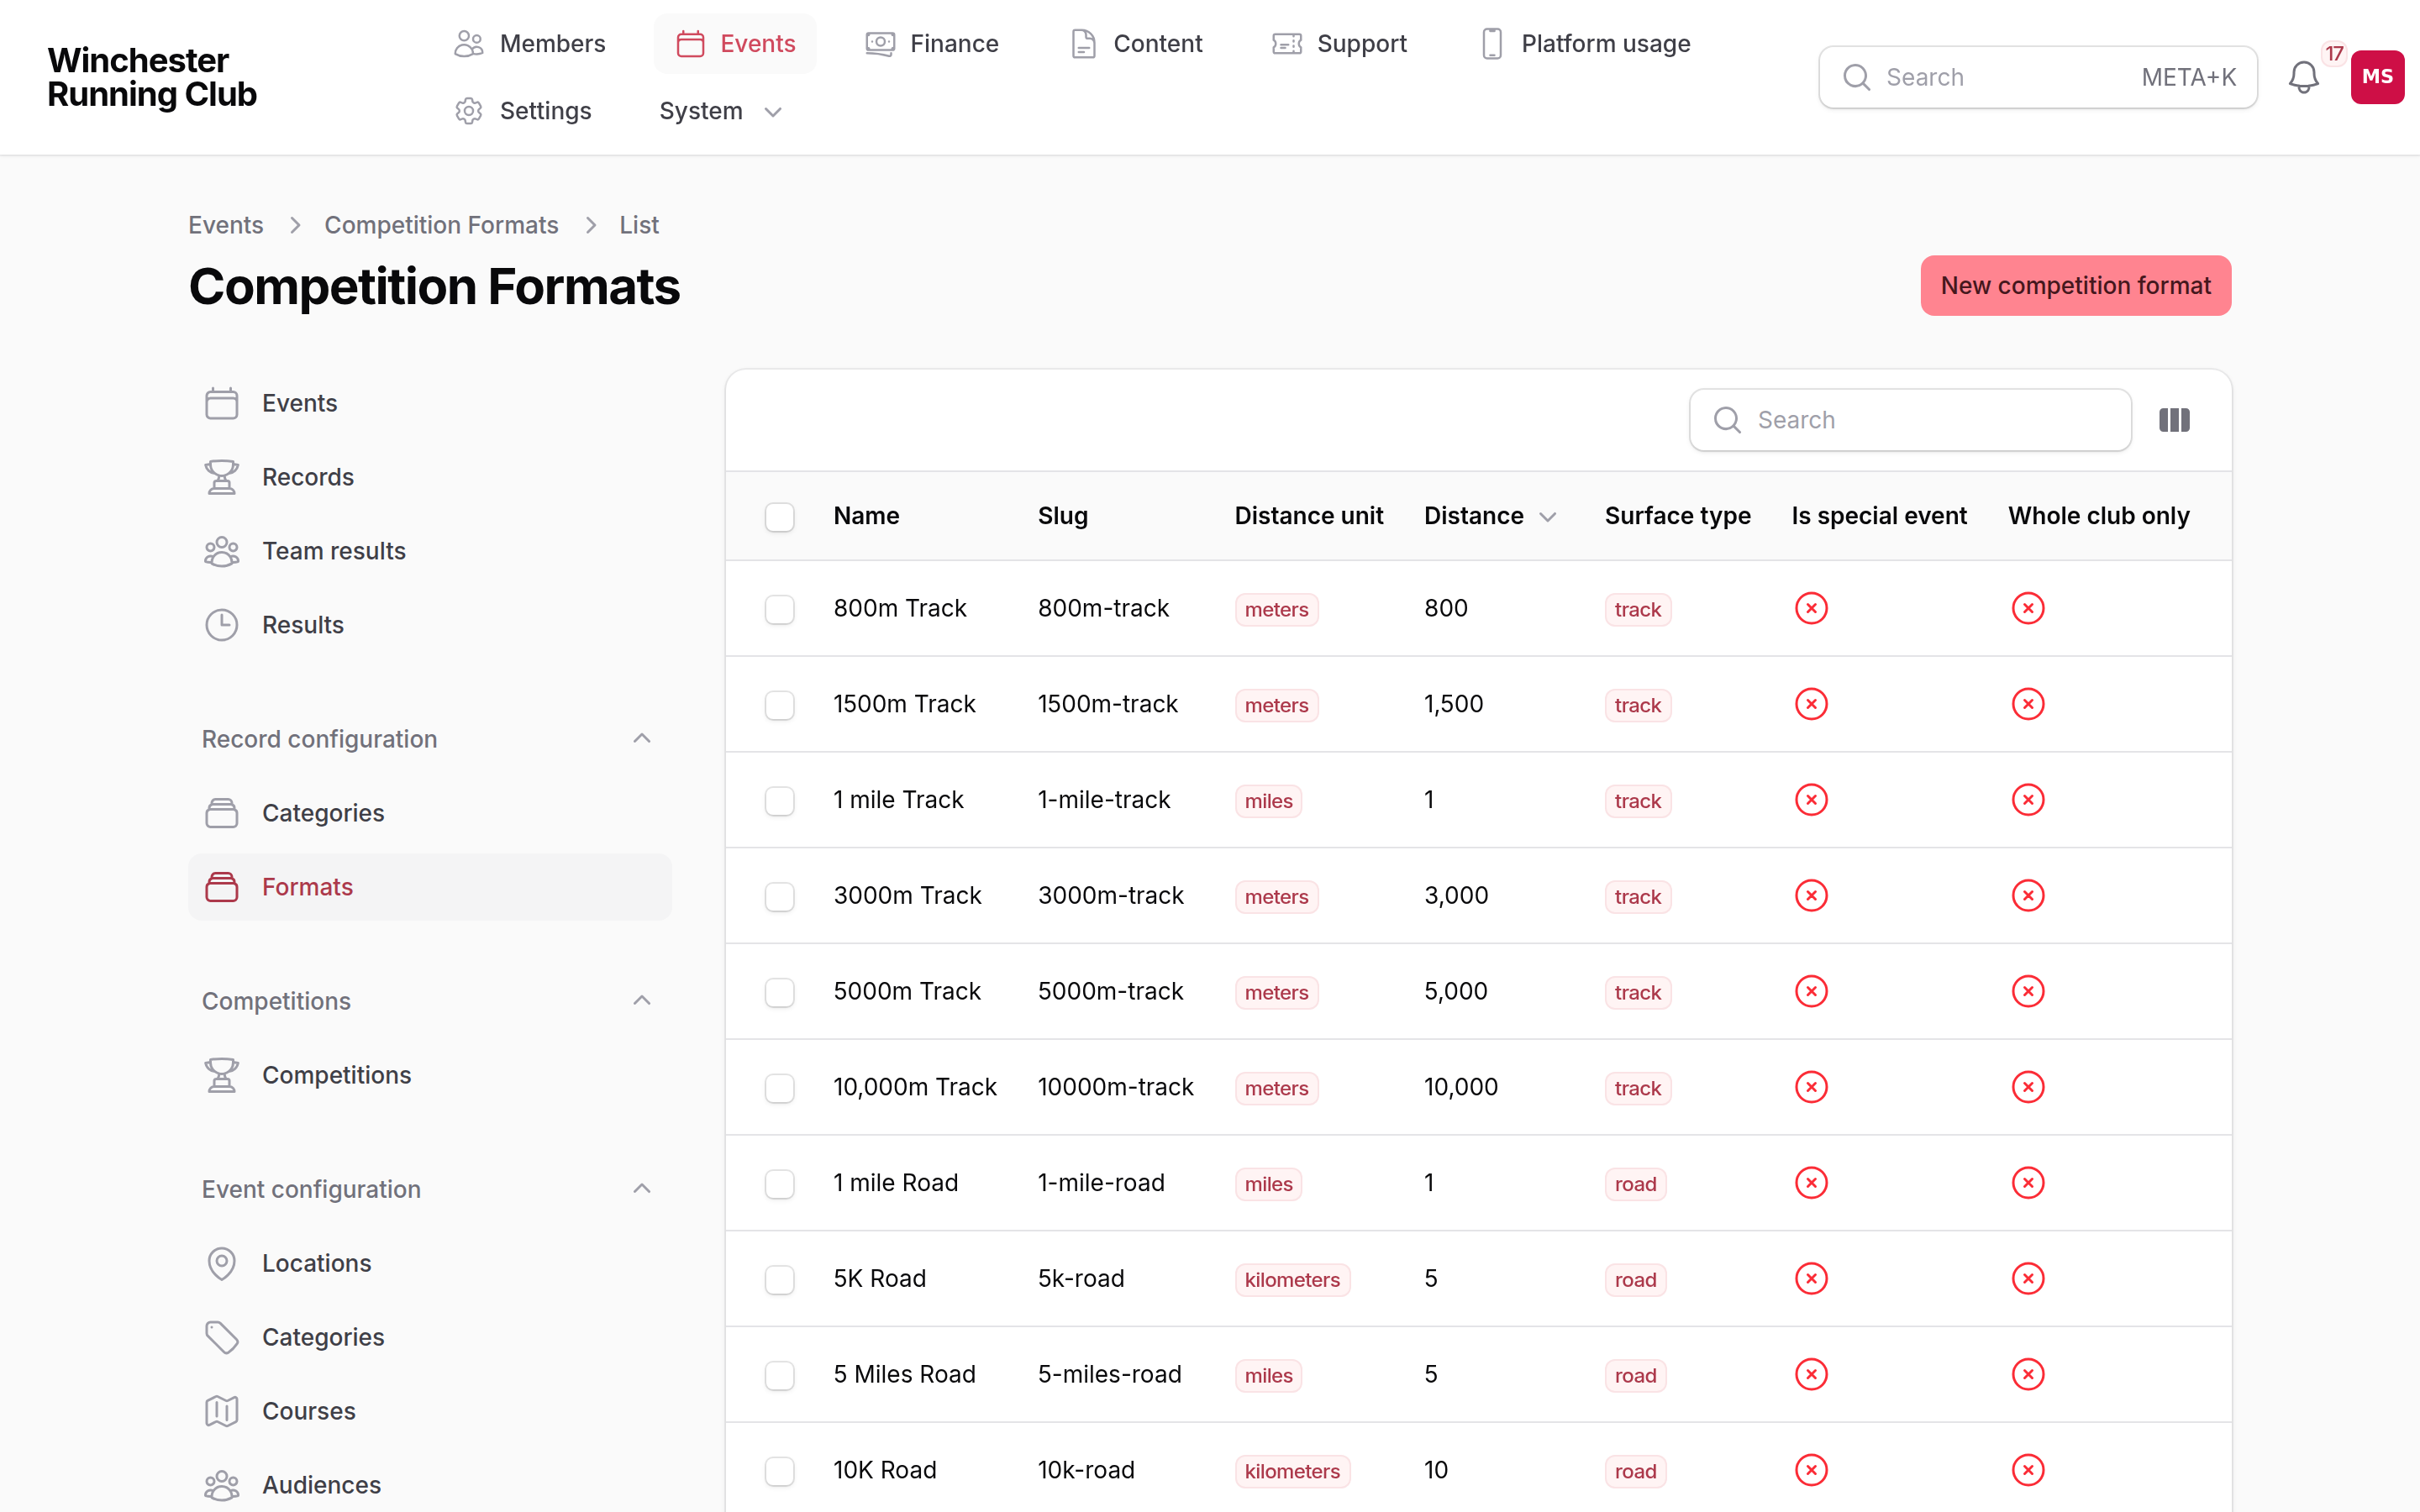Click the Records trophy icon in sidebar
The width and height of the screenshot is (2420, 1512).
click(x=221, y=477)
